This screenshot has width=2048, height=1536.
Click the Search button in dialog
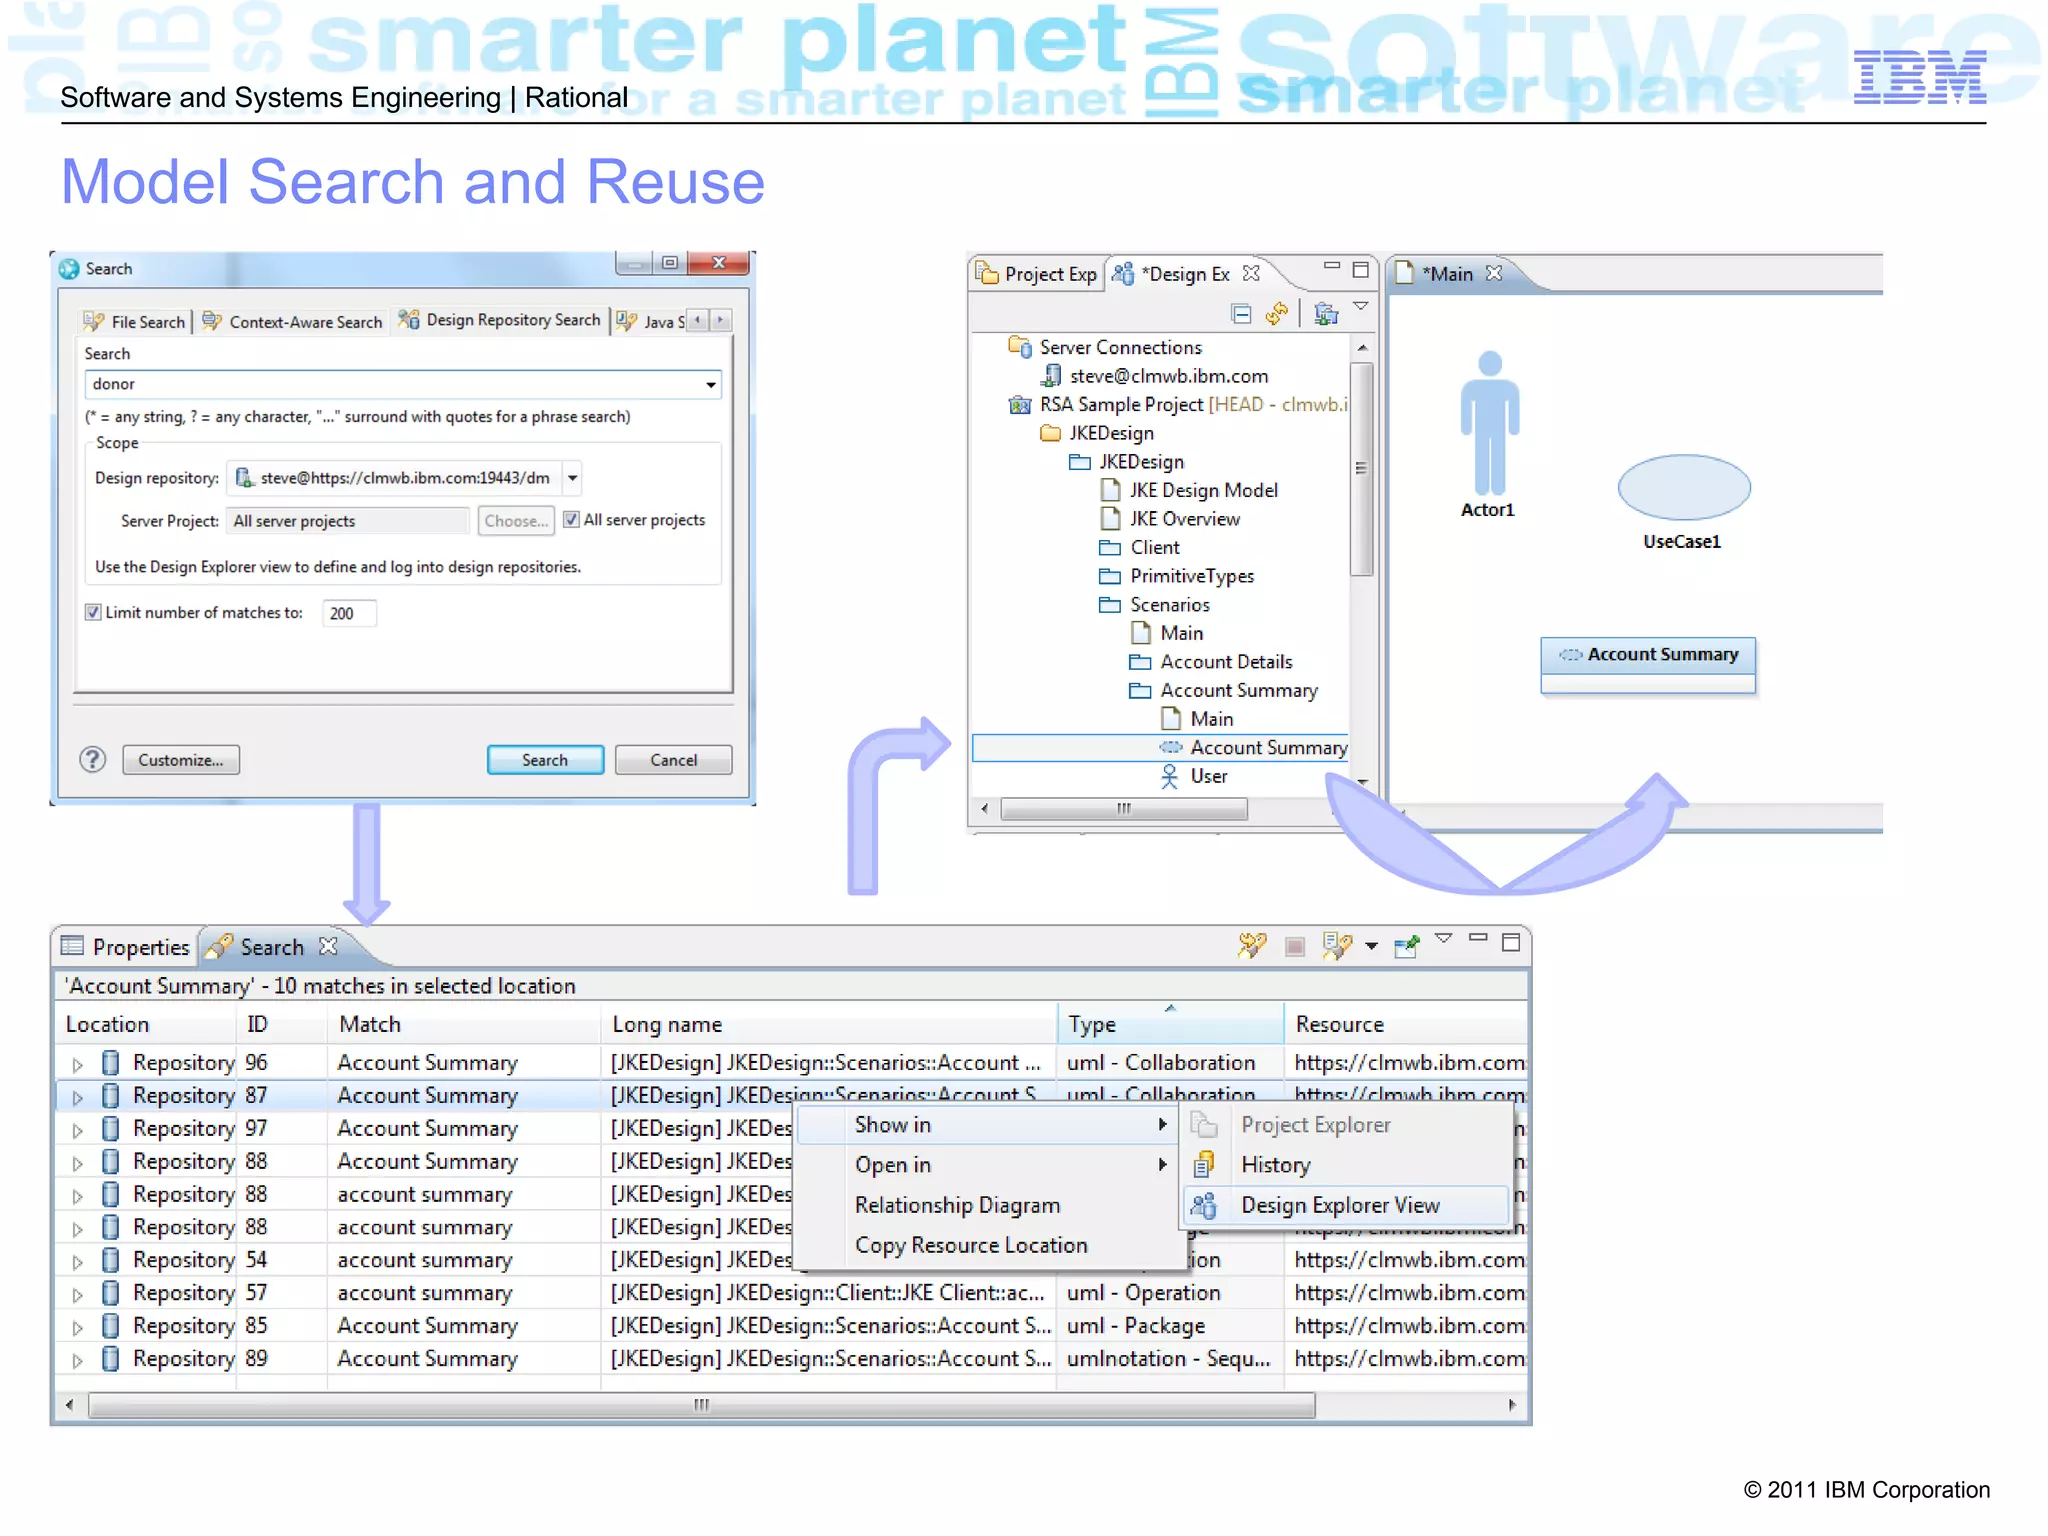545,760
